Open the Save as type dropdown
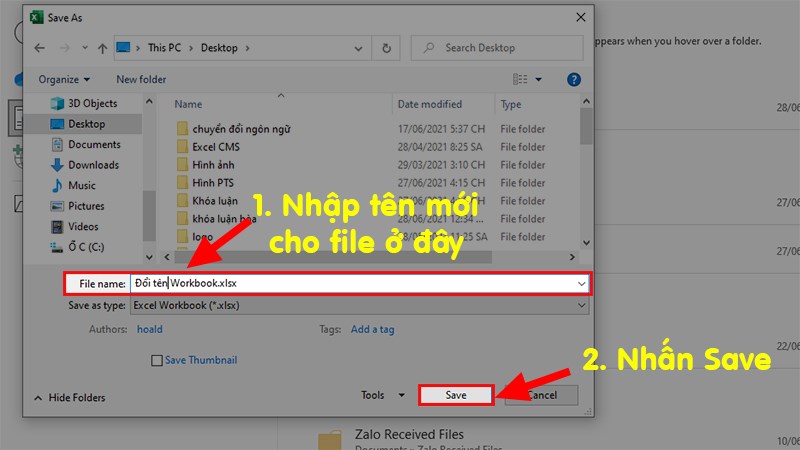The width and height of the screenshot is (800, 450). pos(360,306)
